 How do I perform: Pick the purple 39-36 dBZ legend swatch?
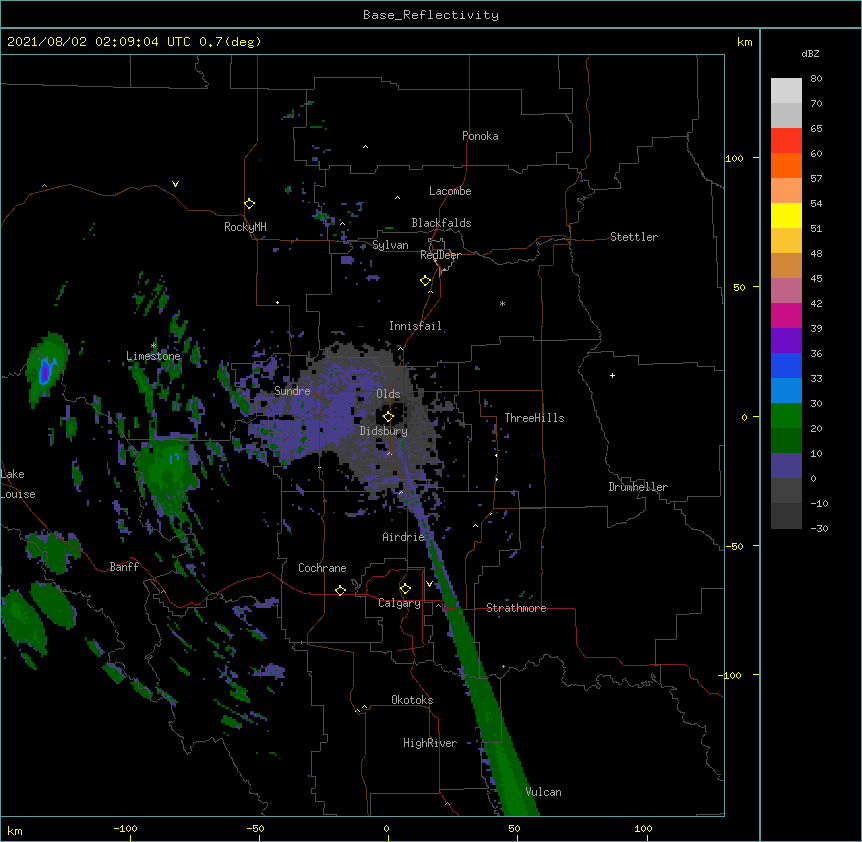(x=786, y=341)
